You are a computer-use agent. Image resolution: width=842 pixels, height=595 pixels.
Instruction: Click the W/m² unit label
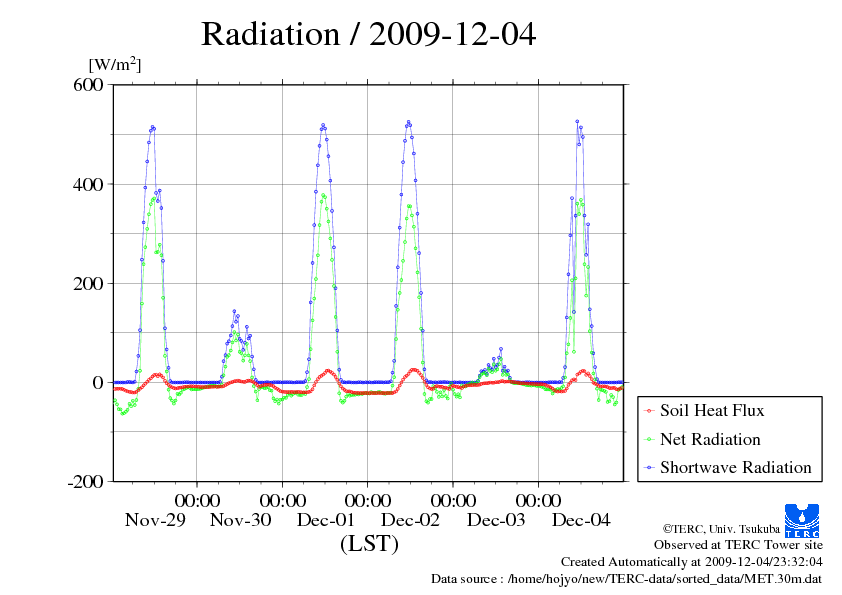click(x=115, y=65)
